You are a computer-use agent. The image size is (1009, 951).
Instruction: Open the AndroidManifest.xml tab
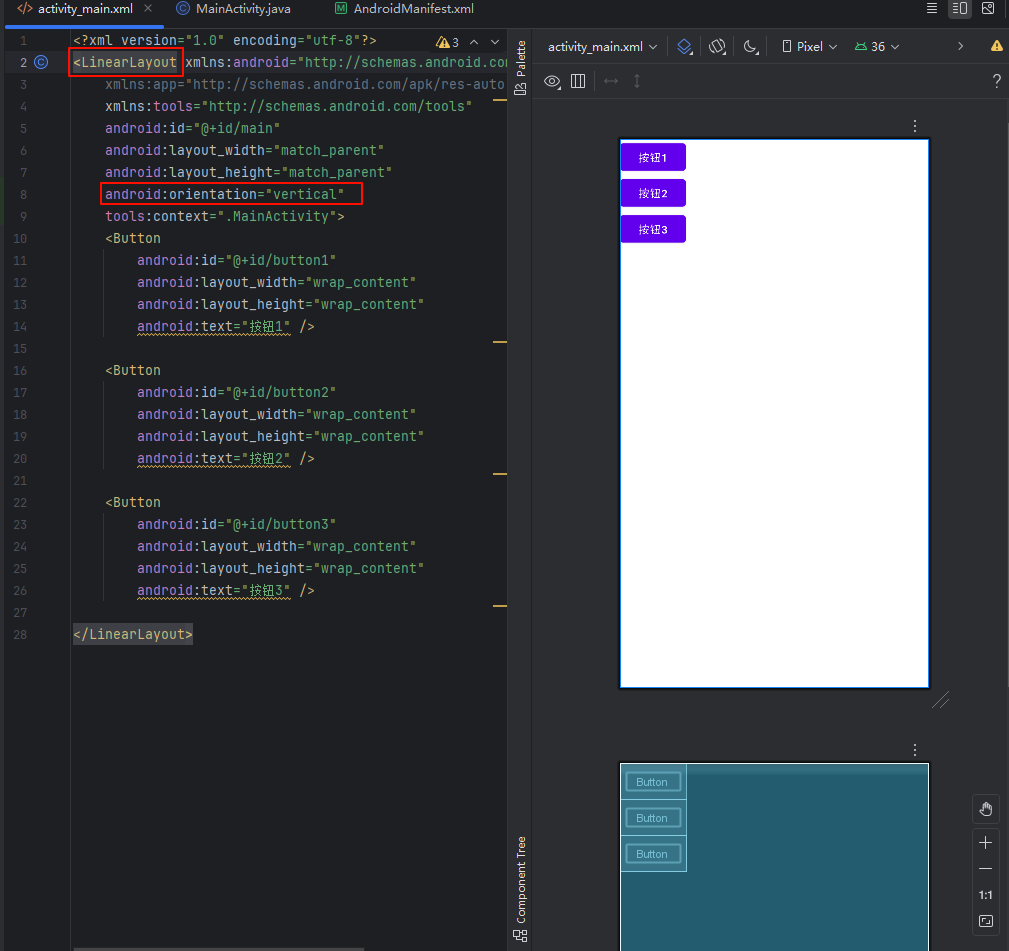(404, 9)
